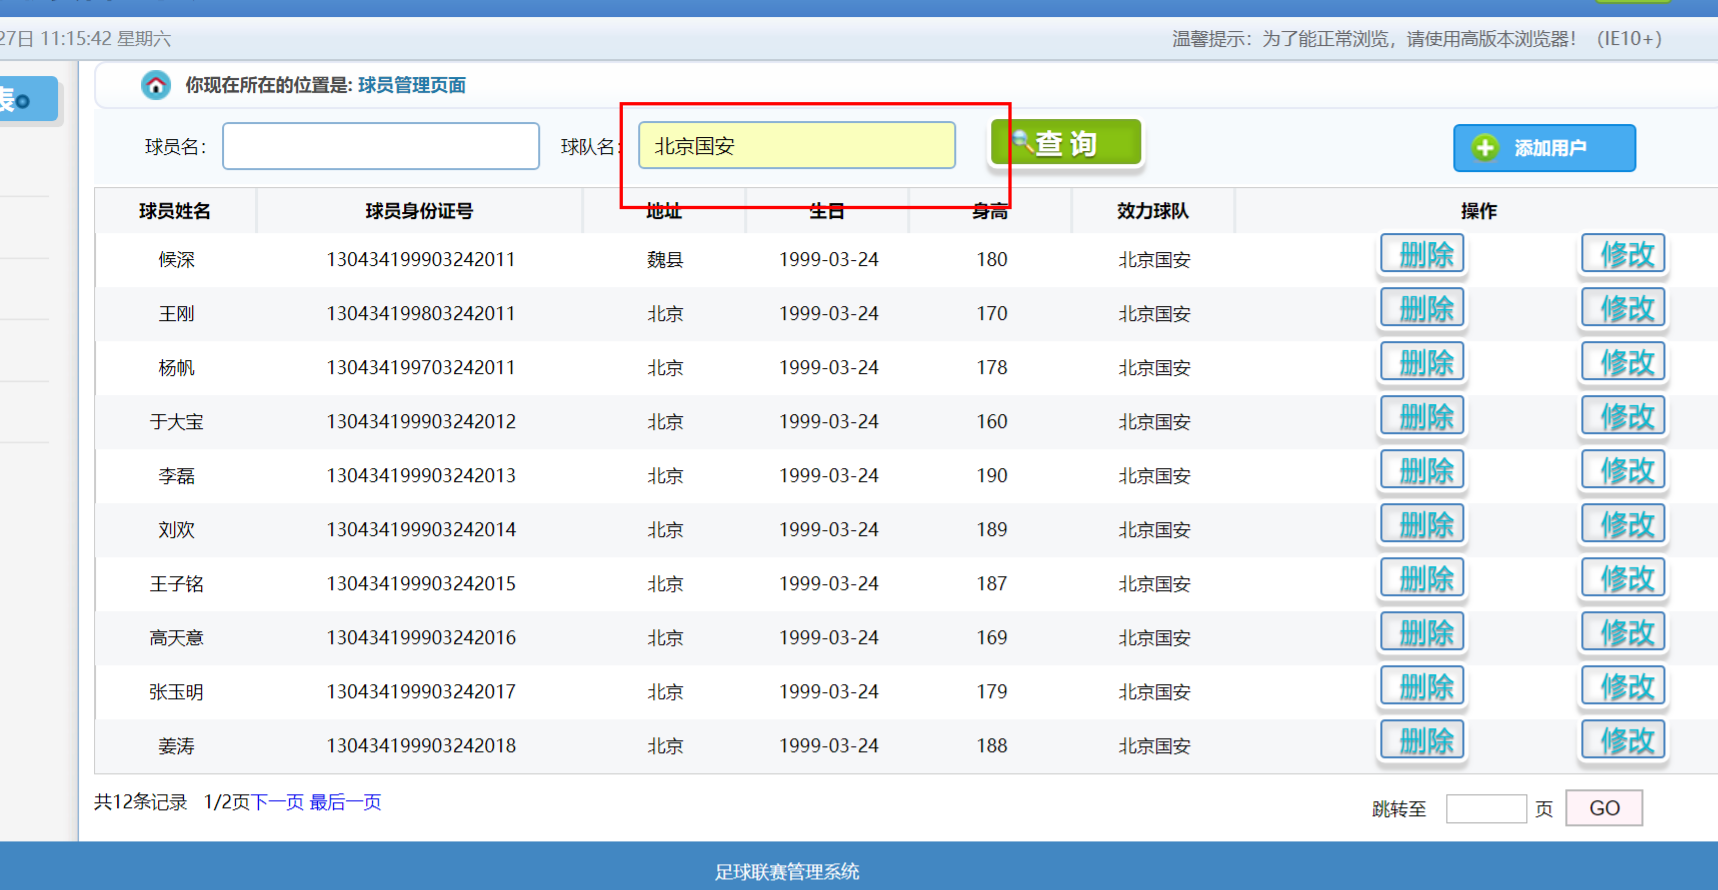The image size is (1718, 890).
Task: Click the page number jump input
Action: [1486, 808]
